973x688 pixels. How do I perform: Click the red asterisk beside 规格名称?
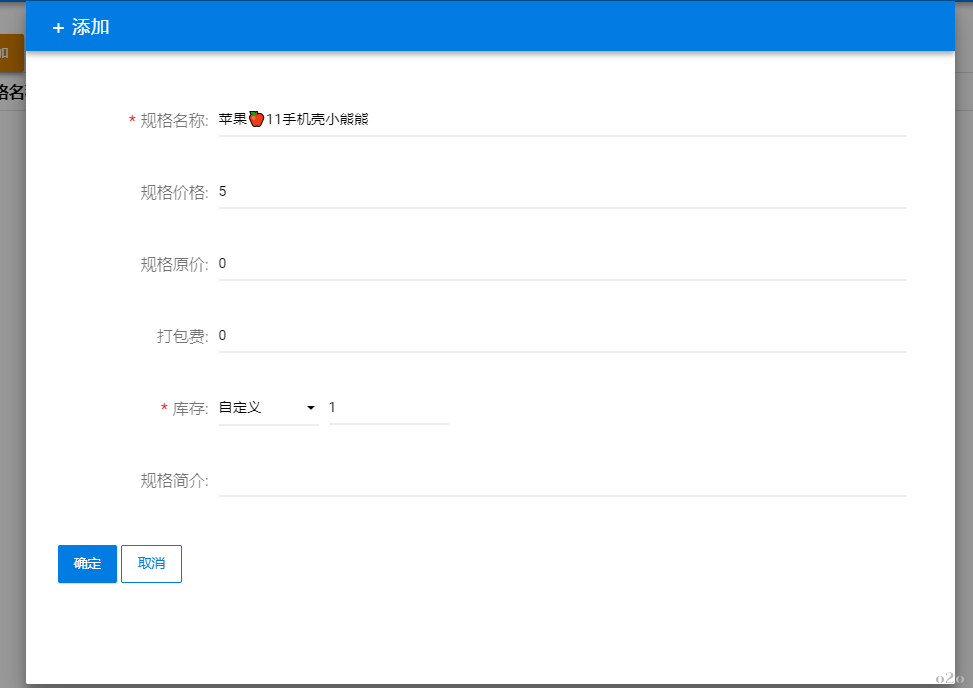click(131, 118)
